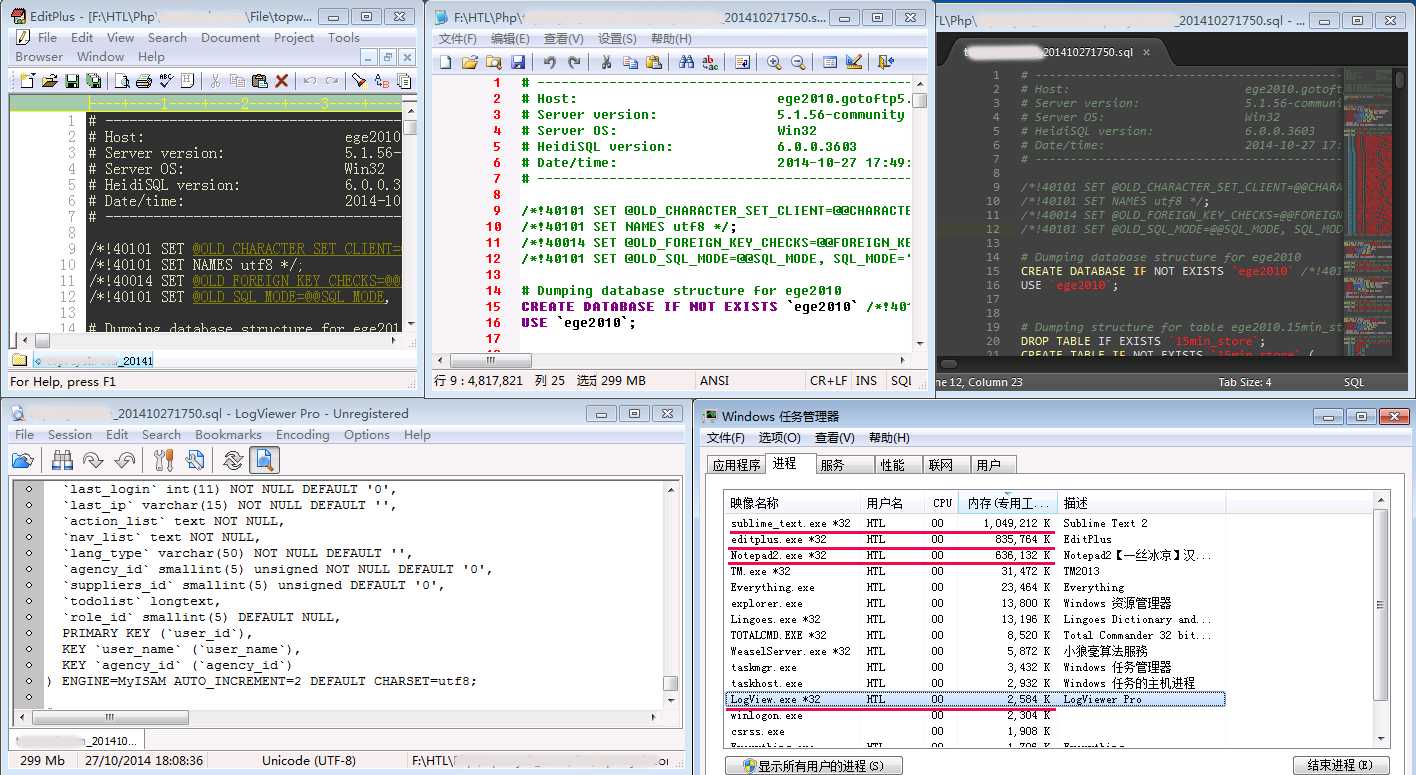Click the Paste icon in EditPlus toolbar

260,81
